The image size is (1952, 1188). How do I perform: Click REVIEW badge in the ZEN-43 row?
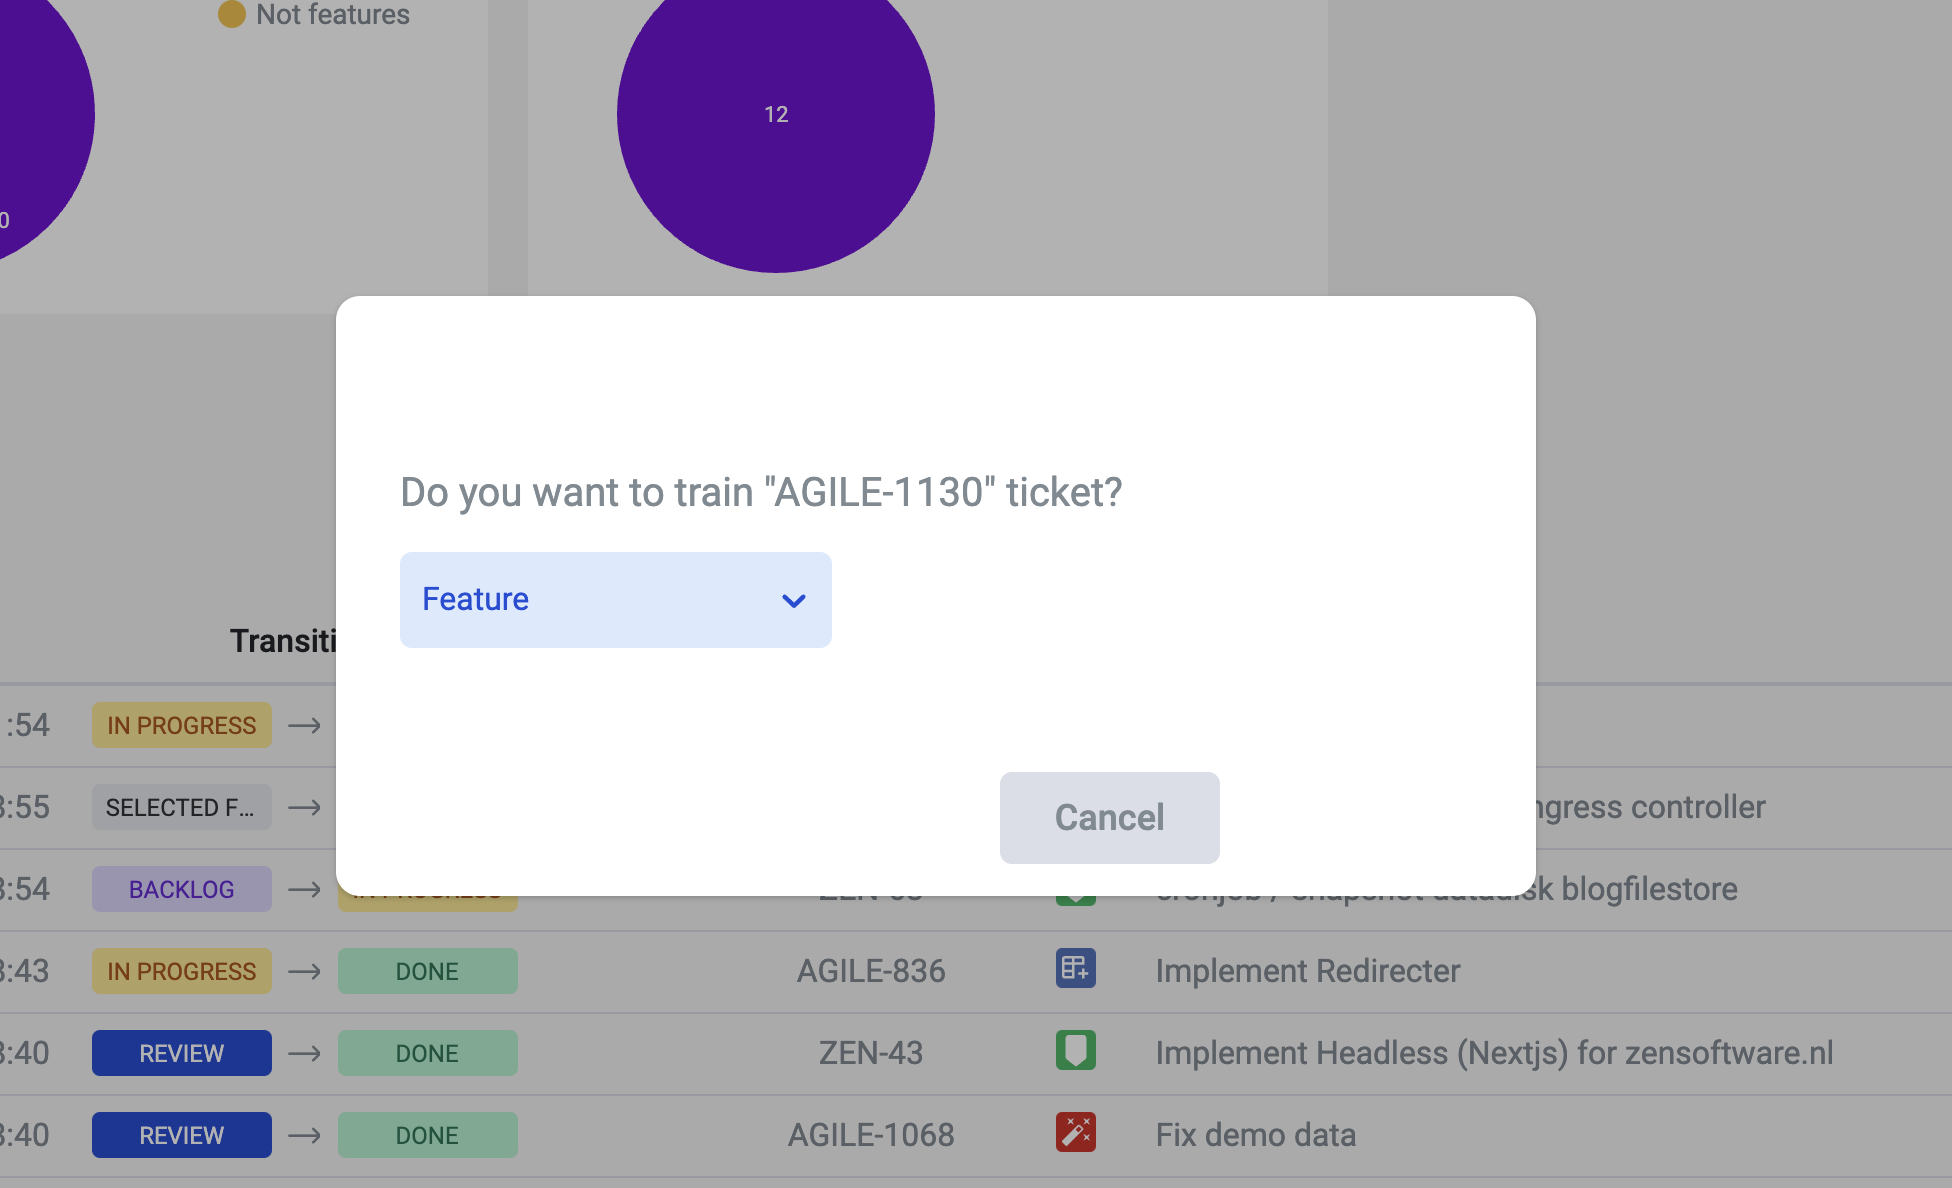pos(181,1054)
